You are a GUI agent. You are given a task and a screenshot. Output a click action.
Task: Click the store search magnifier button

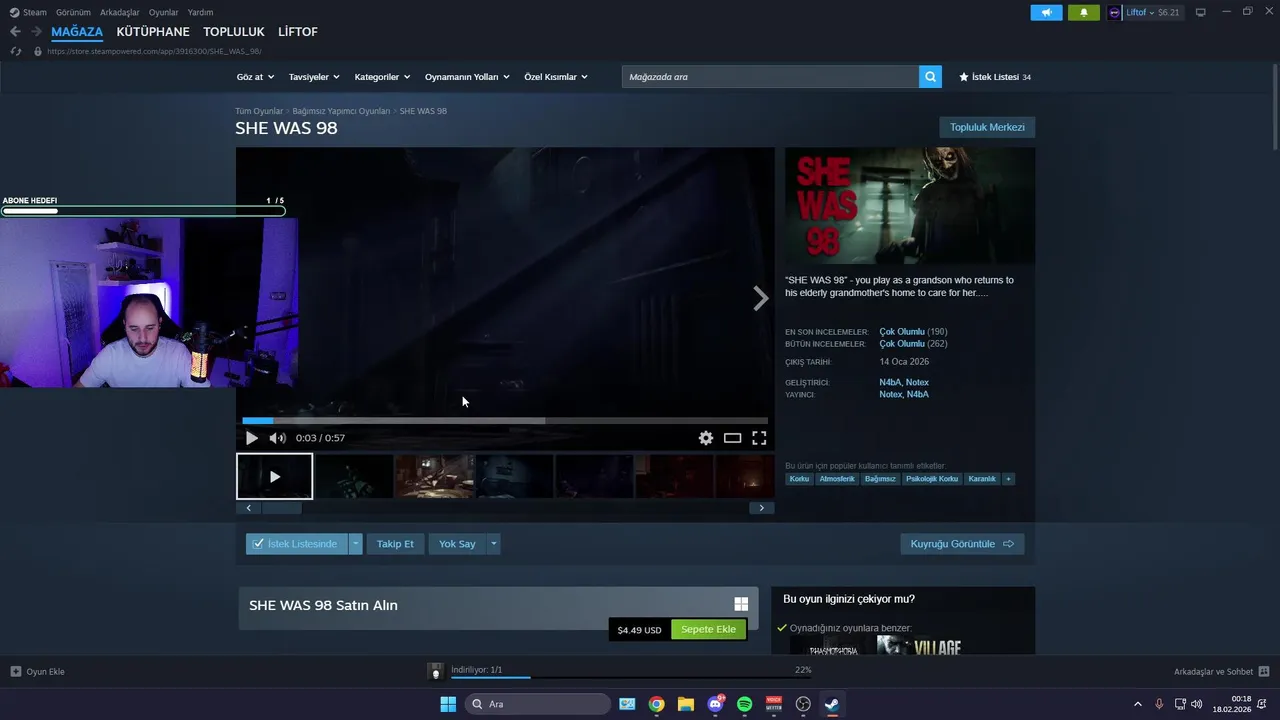[x=930, y=77]
